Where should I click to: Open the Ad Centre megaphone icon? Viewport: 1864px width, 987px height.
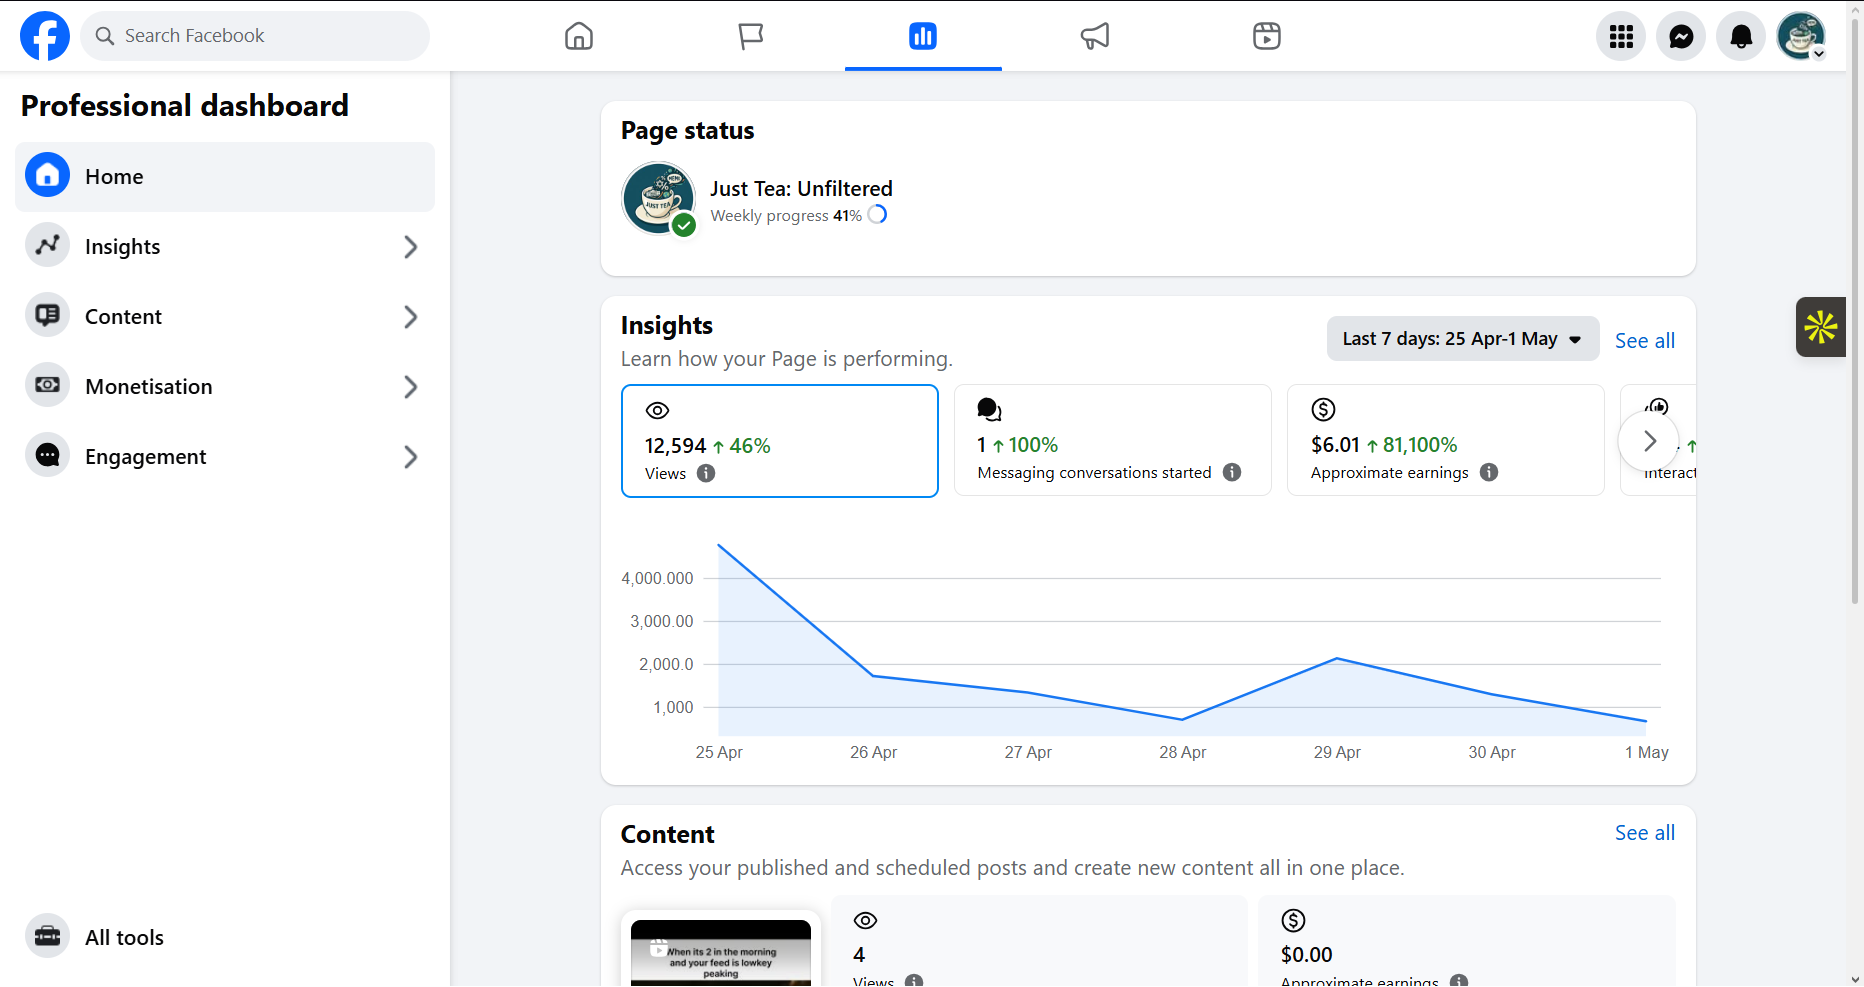(x=1095, y=36)
